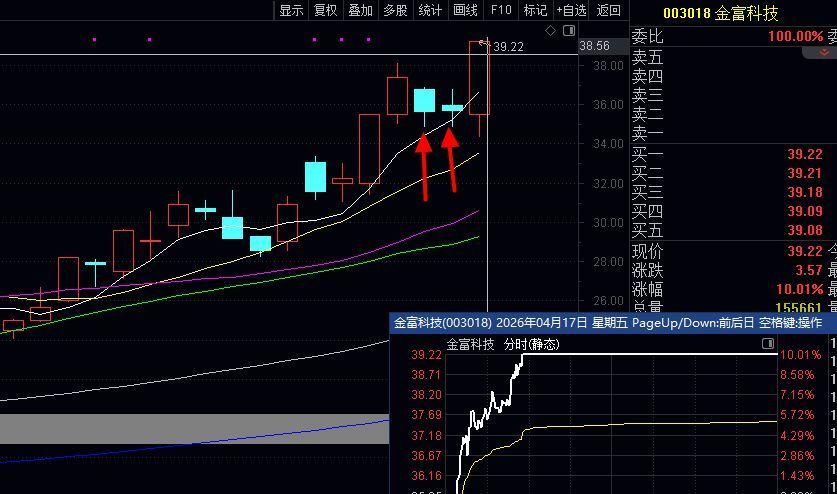This screenshot has height=494, width=837.
Task: Click the 现价 value 39.22
Action: point(805,251)
